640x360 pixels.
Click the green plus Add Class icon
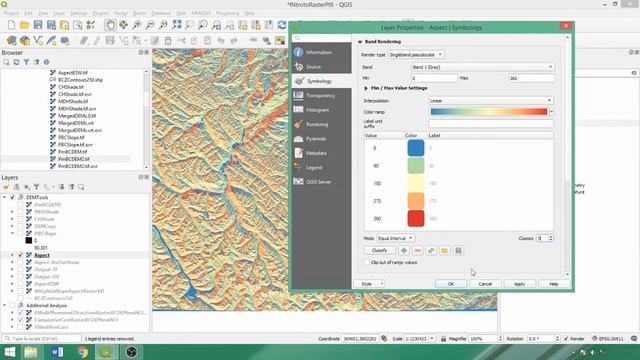pyautogui.click(x=404, y=251)
